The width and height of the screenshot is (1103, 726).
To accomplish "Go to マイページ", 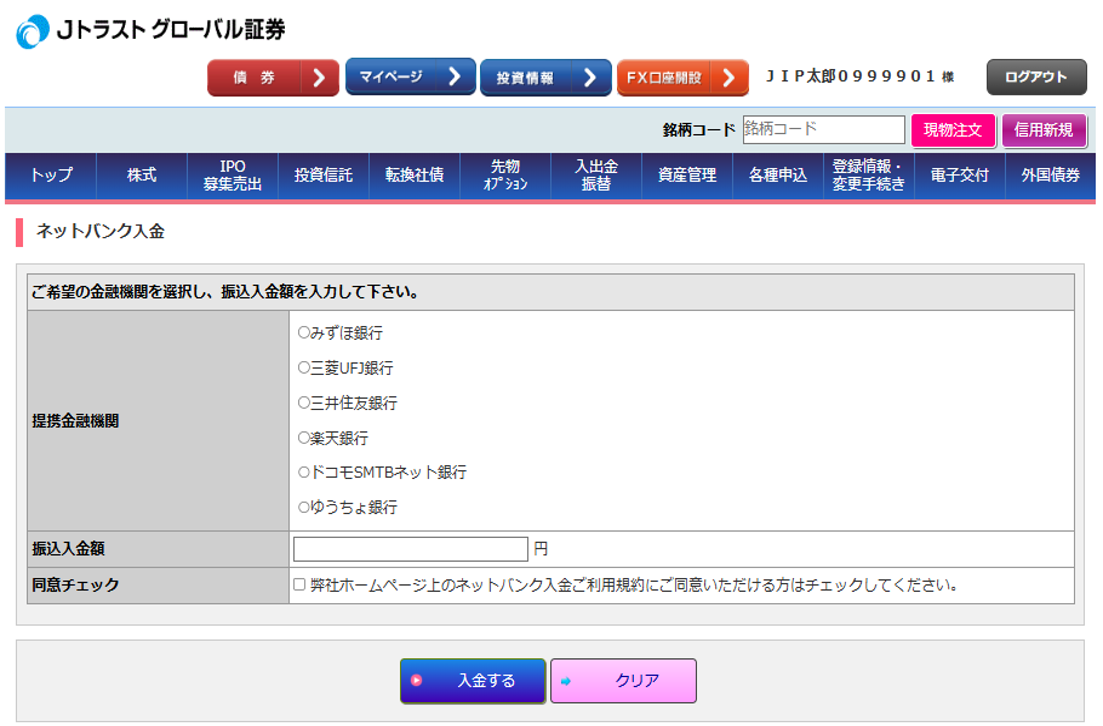I will pyautogui.click(x=410, y=76).
